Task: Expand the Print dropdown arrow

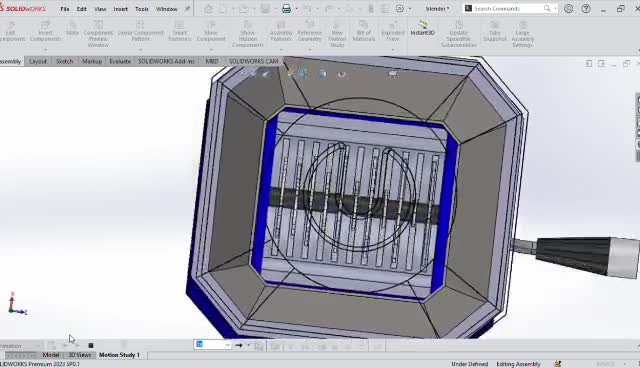Action: tap(296, 9)
